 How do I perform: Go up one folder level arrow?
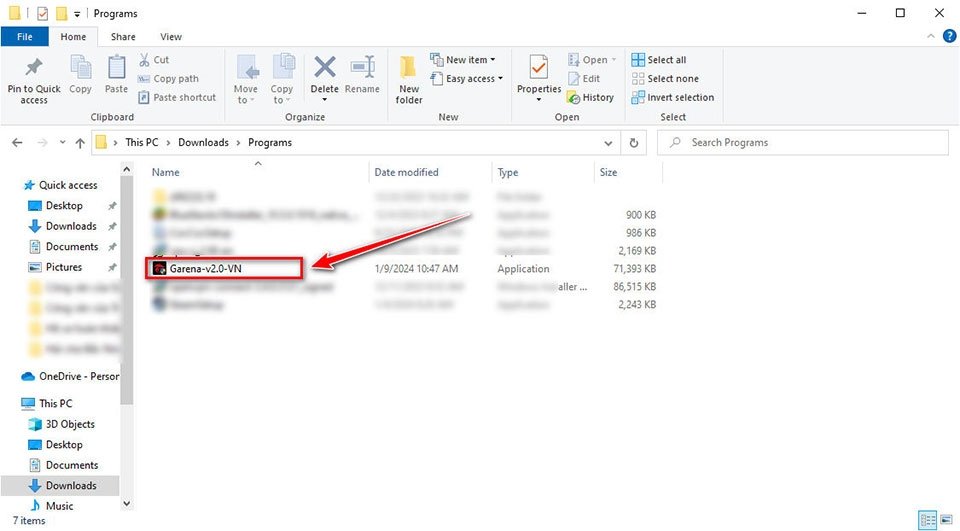pos(80,143)
